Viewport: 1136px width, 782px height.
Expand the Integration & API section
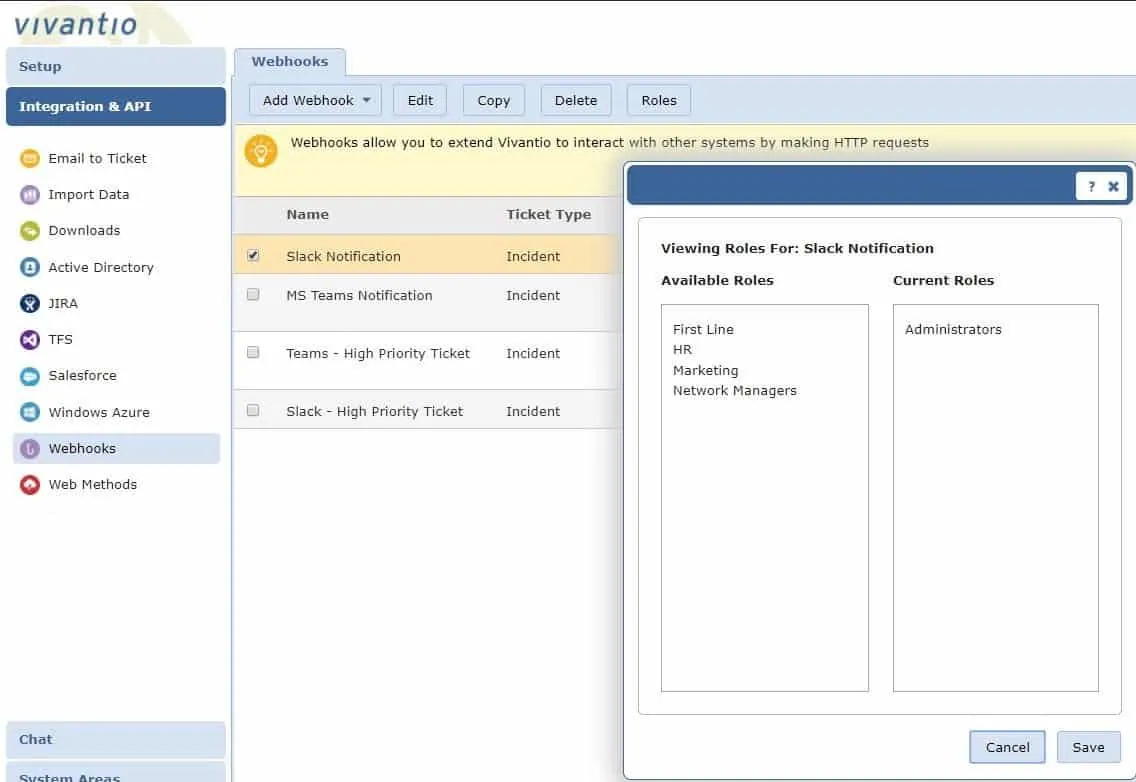click(x=116, y=106)
